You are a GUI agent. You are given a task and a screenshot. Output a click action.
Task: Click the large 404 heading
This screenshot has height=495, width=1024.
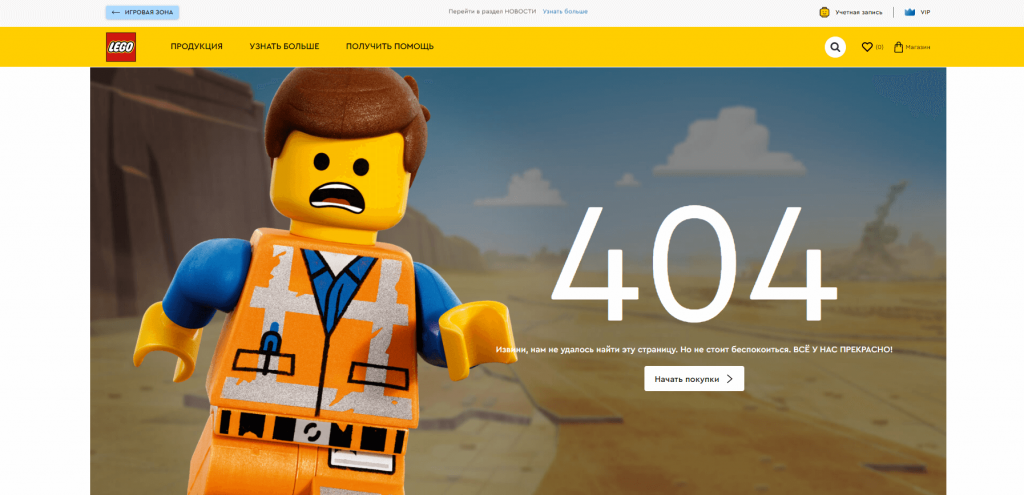[694, 263]
